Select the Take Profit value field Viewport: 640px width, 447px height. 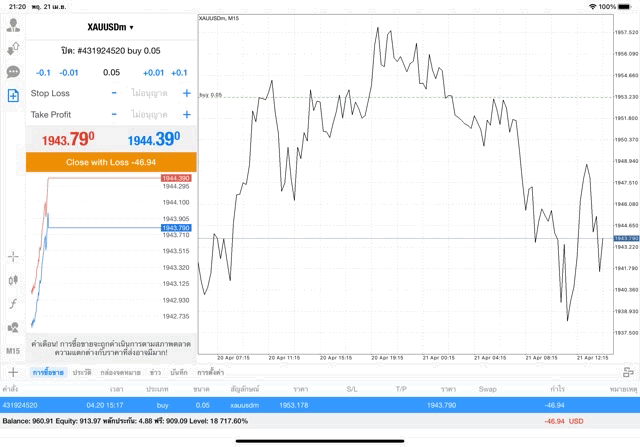[149, 114]
